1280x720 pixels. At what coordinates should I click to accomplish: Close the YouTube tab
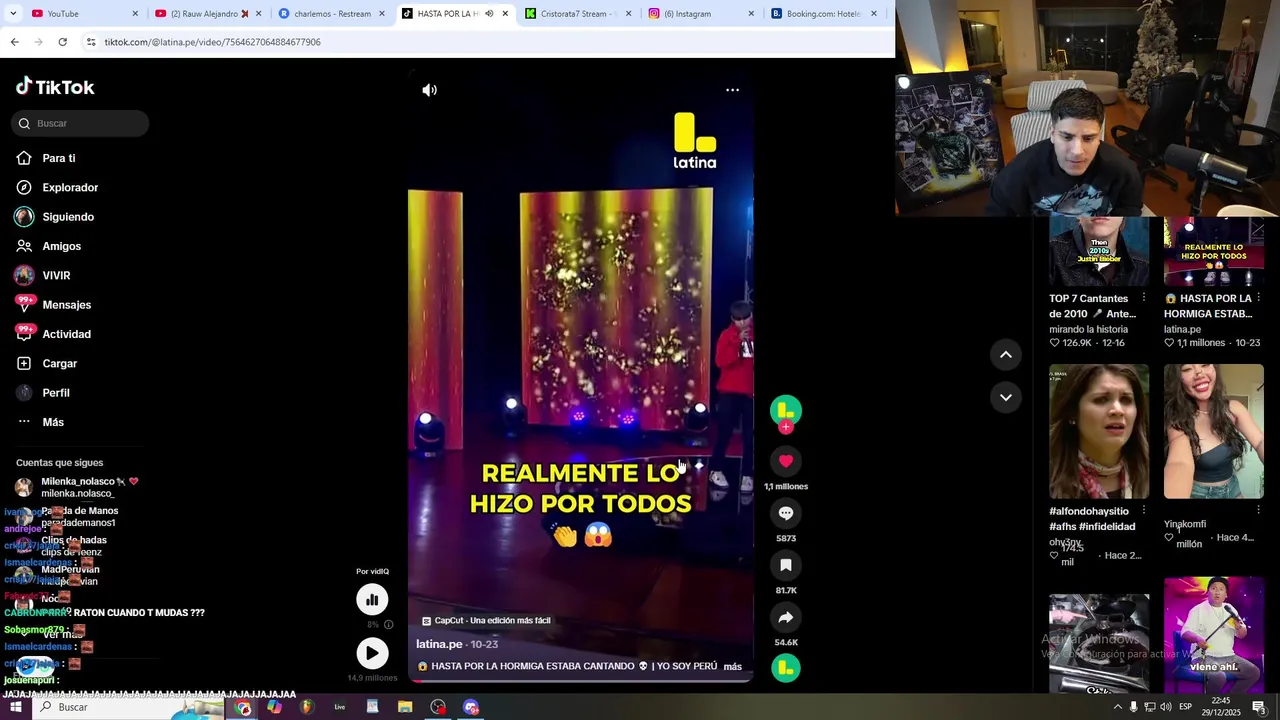pyautogui.click(x=135, y=14)
